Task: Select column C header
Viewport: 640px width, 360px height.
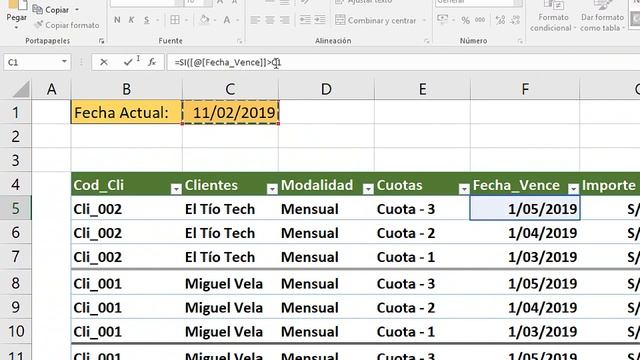Action: [230, 89]
